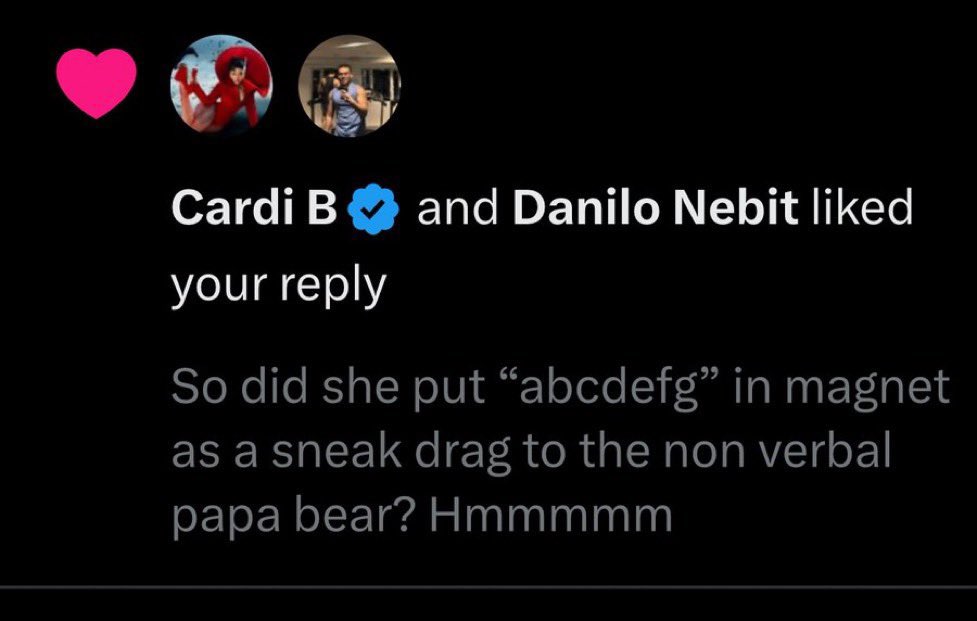Image resolution: width=977 pixels, height=621 pixels.
Task: Click the pink heart like icon
Action: pyautogui.click(x=96, y=83)
